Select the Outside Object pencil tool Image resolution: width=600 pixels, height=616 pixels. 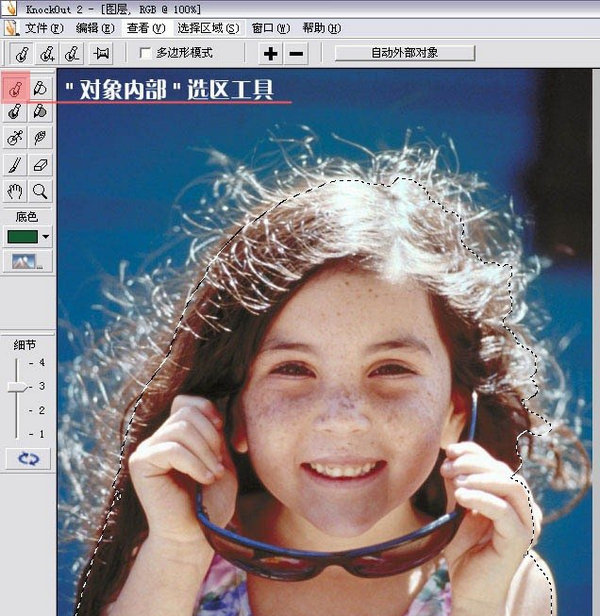pyautogui.click(x=40, y=88)
